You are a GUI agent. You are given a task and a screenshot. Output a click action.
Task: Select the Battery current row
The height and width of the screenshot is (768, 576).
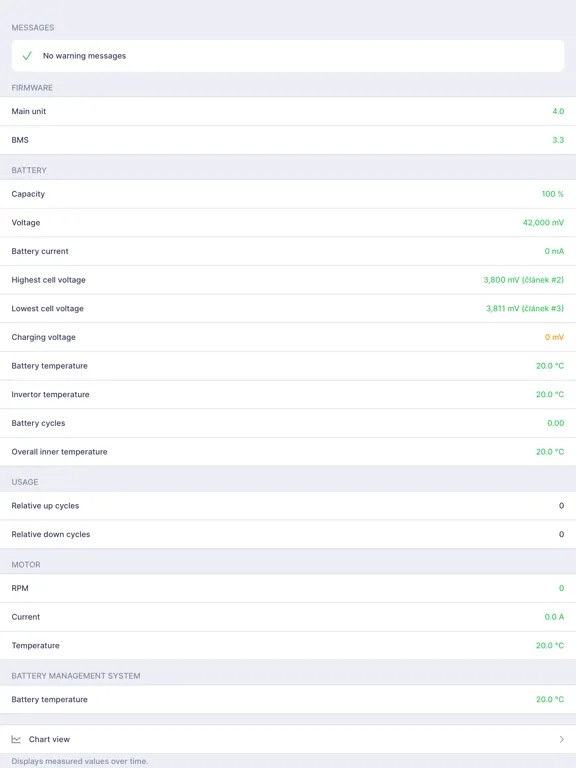pos(288,251)
